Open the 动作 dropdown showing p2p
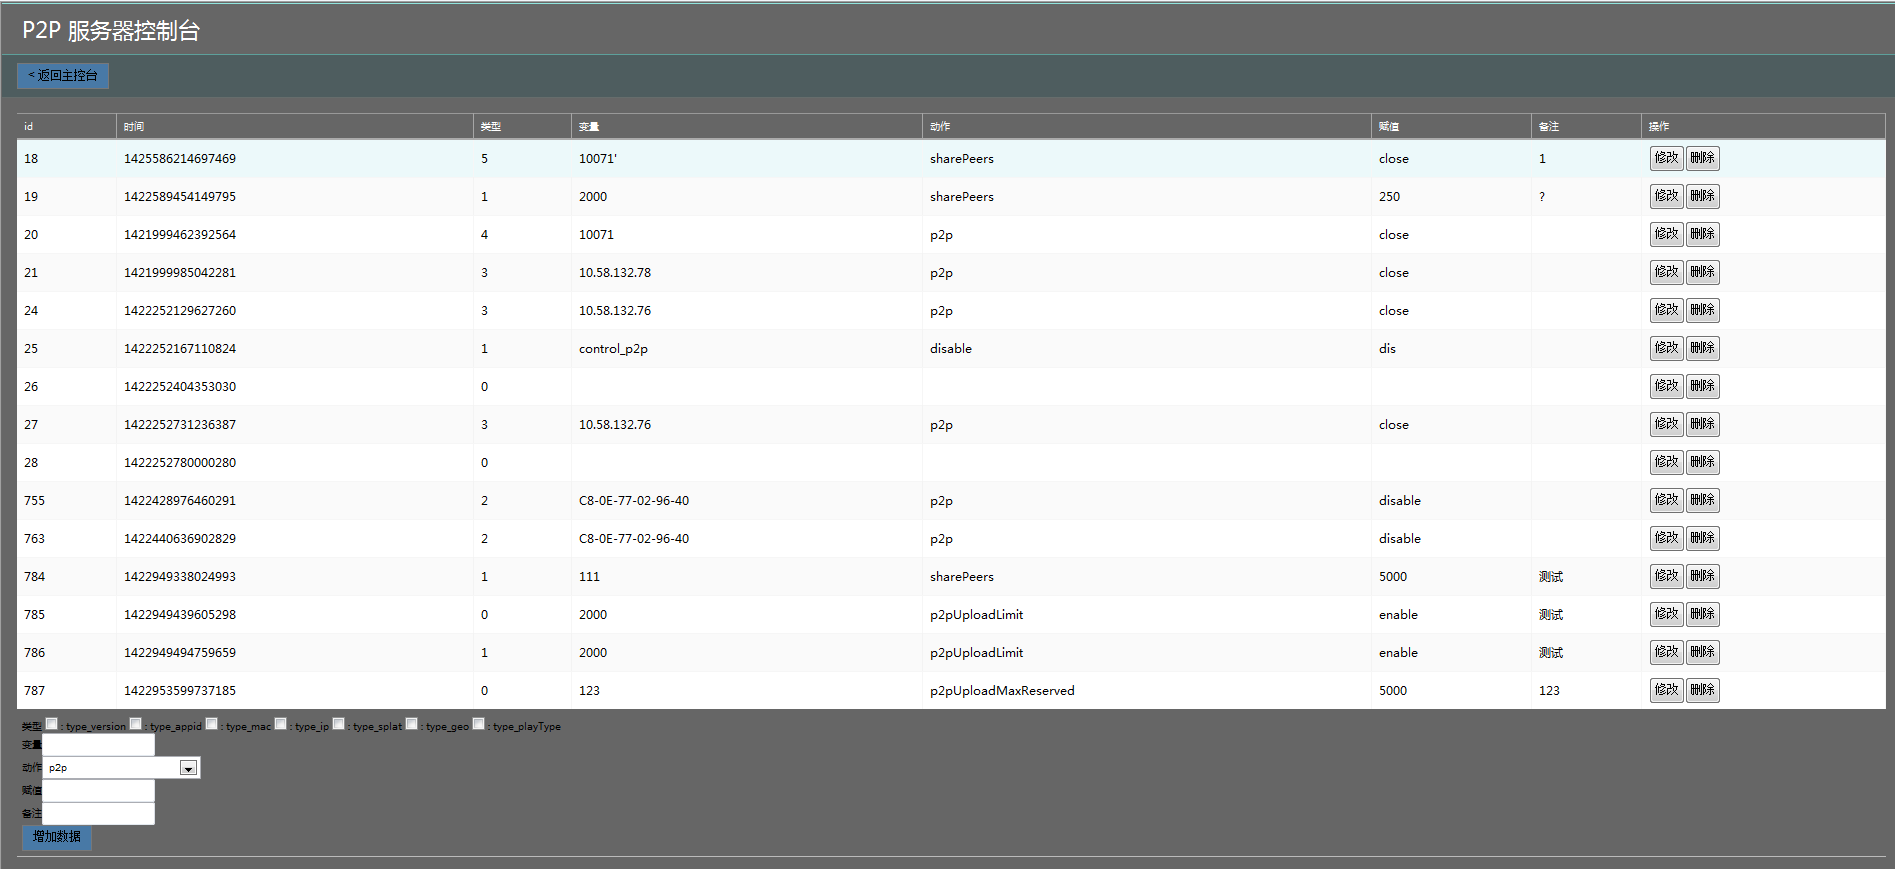 tap(121, 768)
